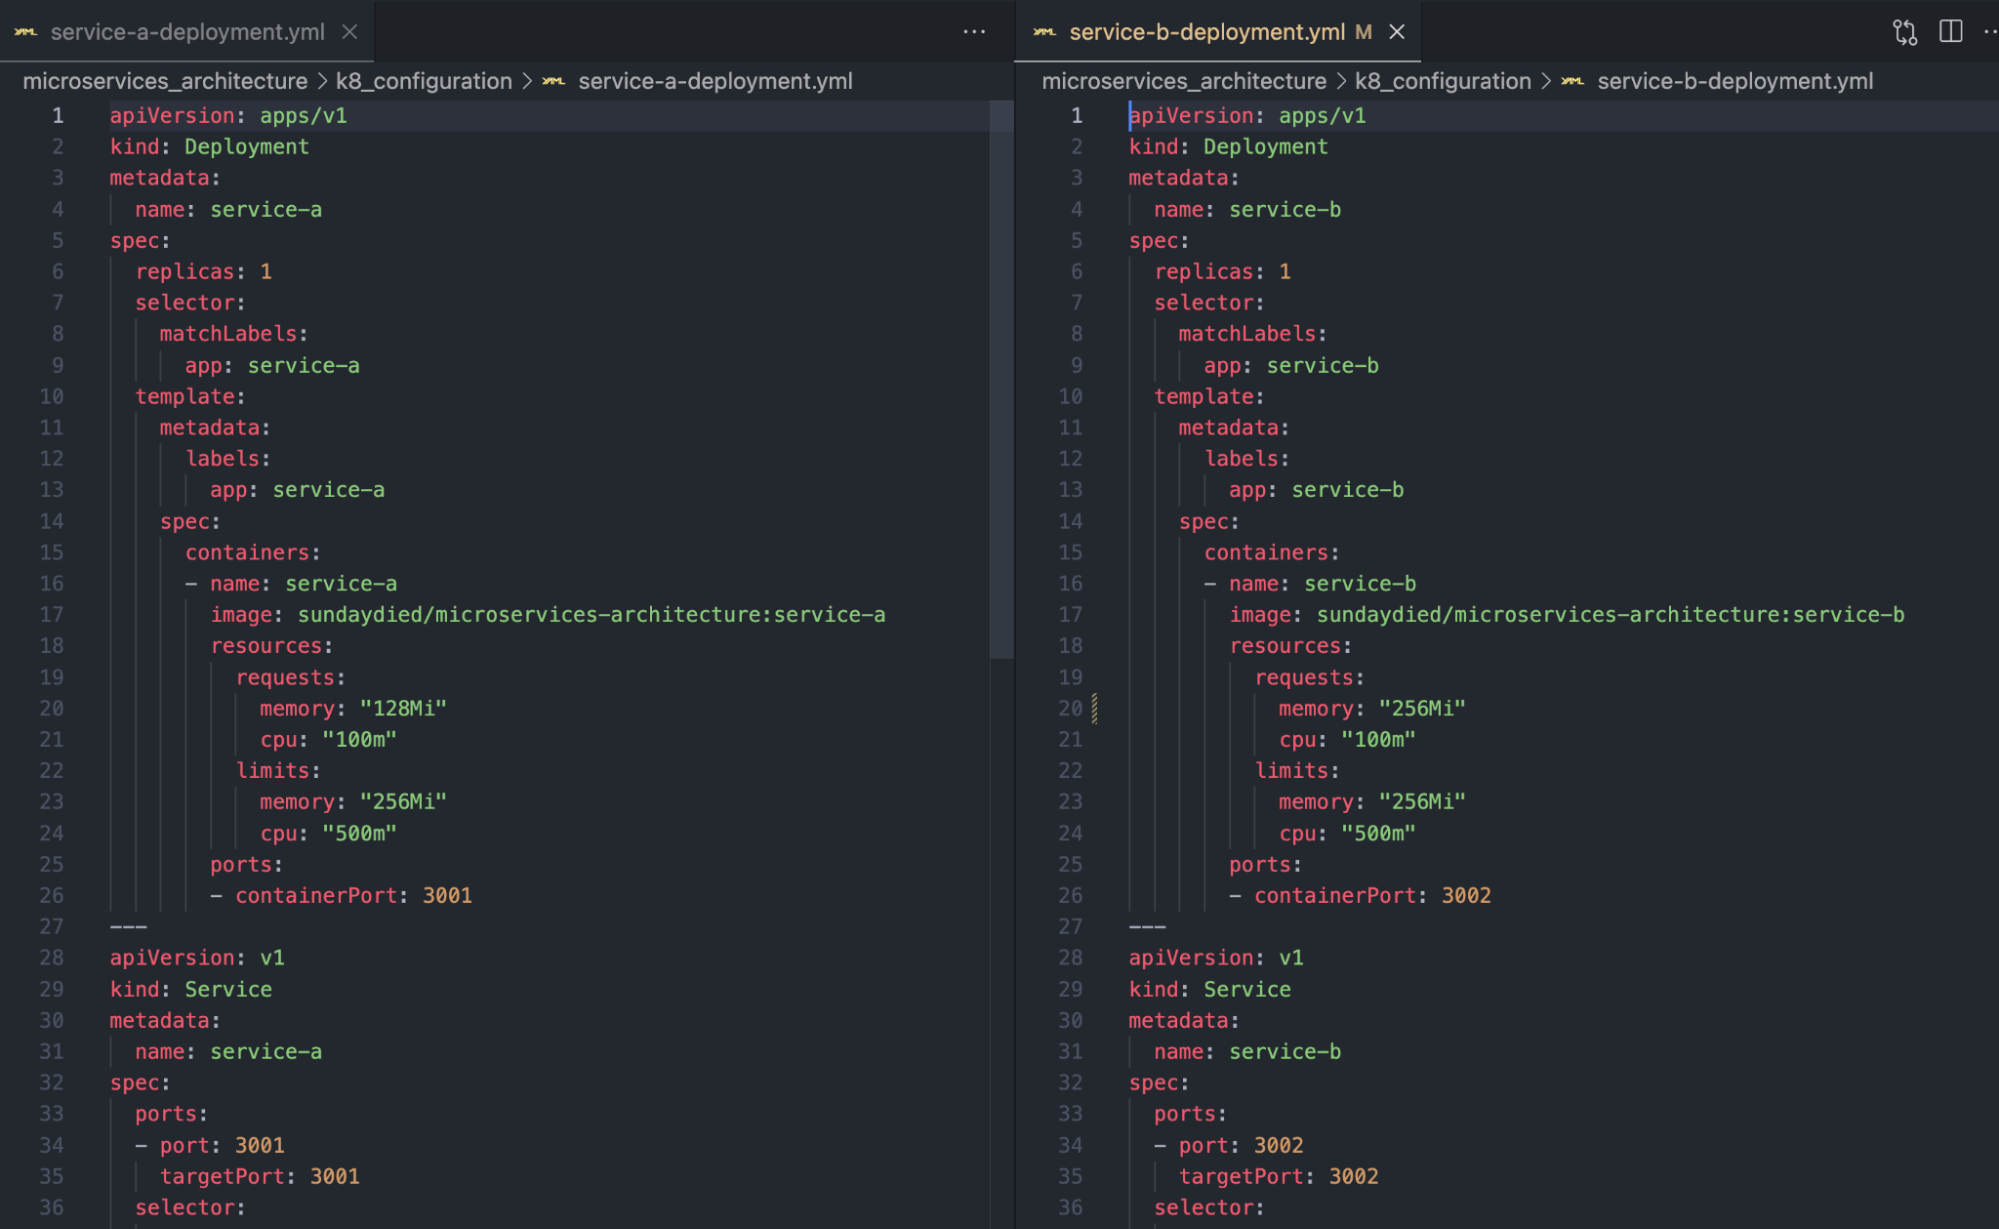Click 'template:' key in right editor
This screenshot has width=1999, height=1229.
[1209, 396]
